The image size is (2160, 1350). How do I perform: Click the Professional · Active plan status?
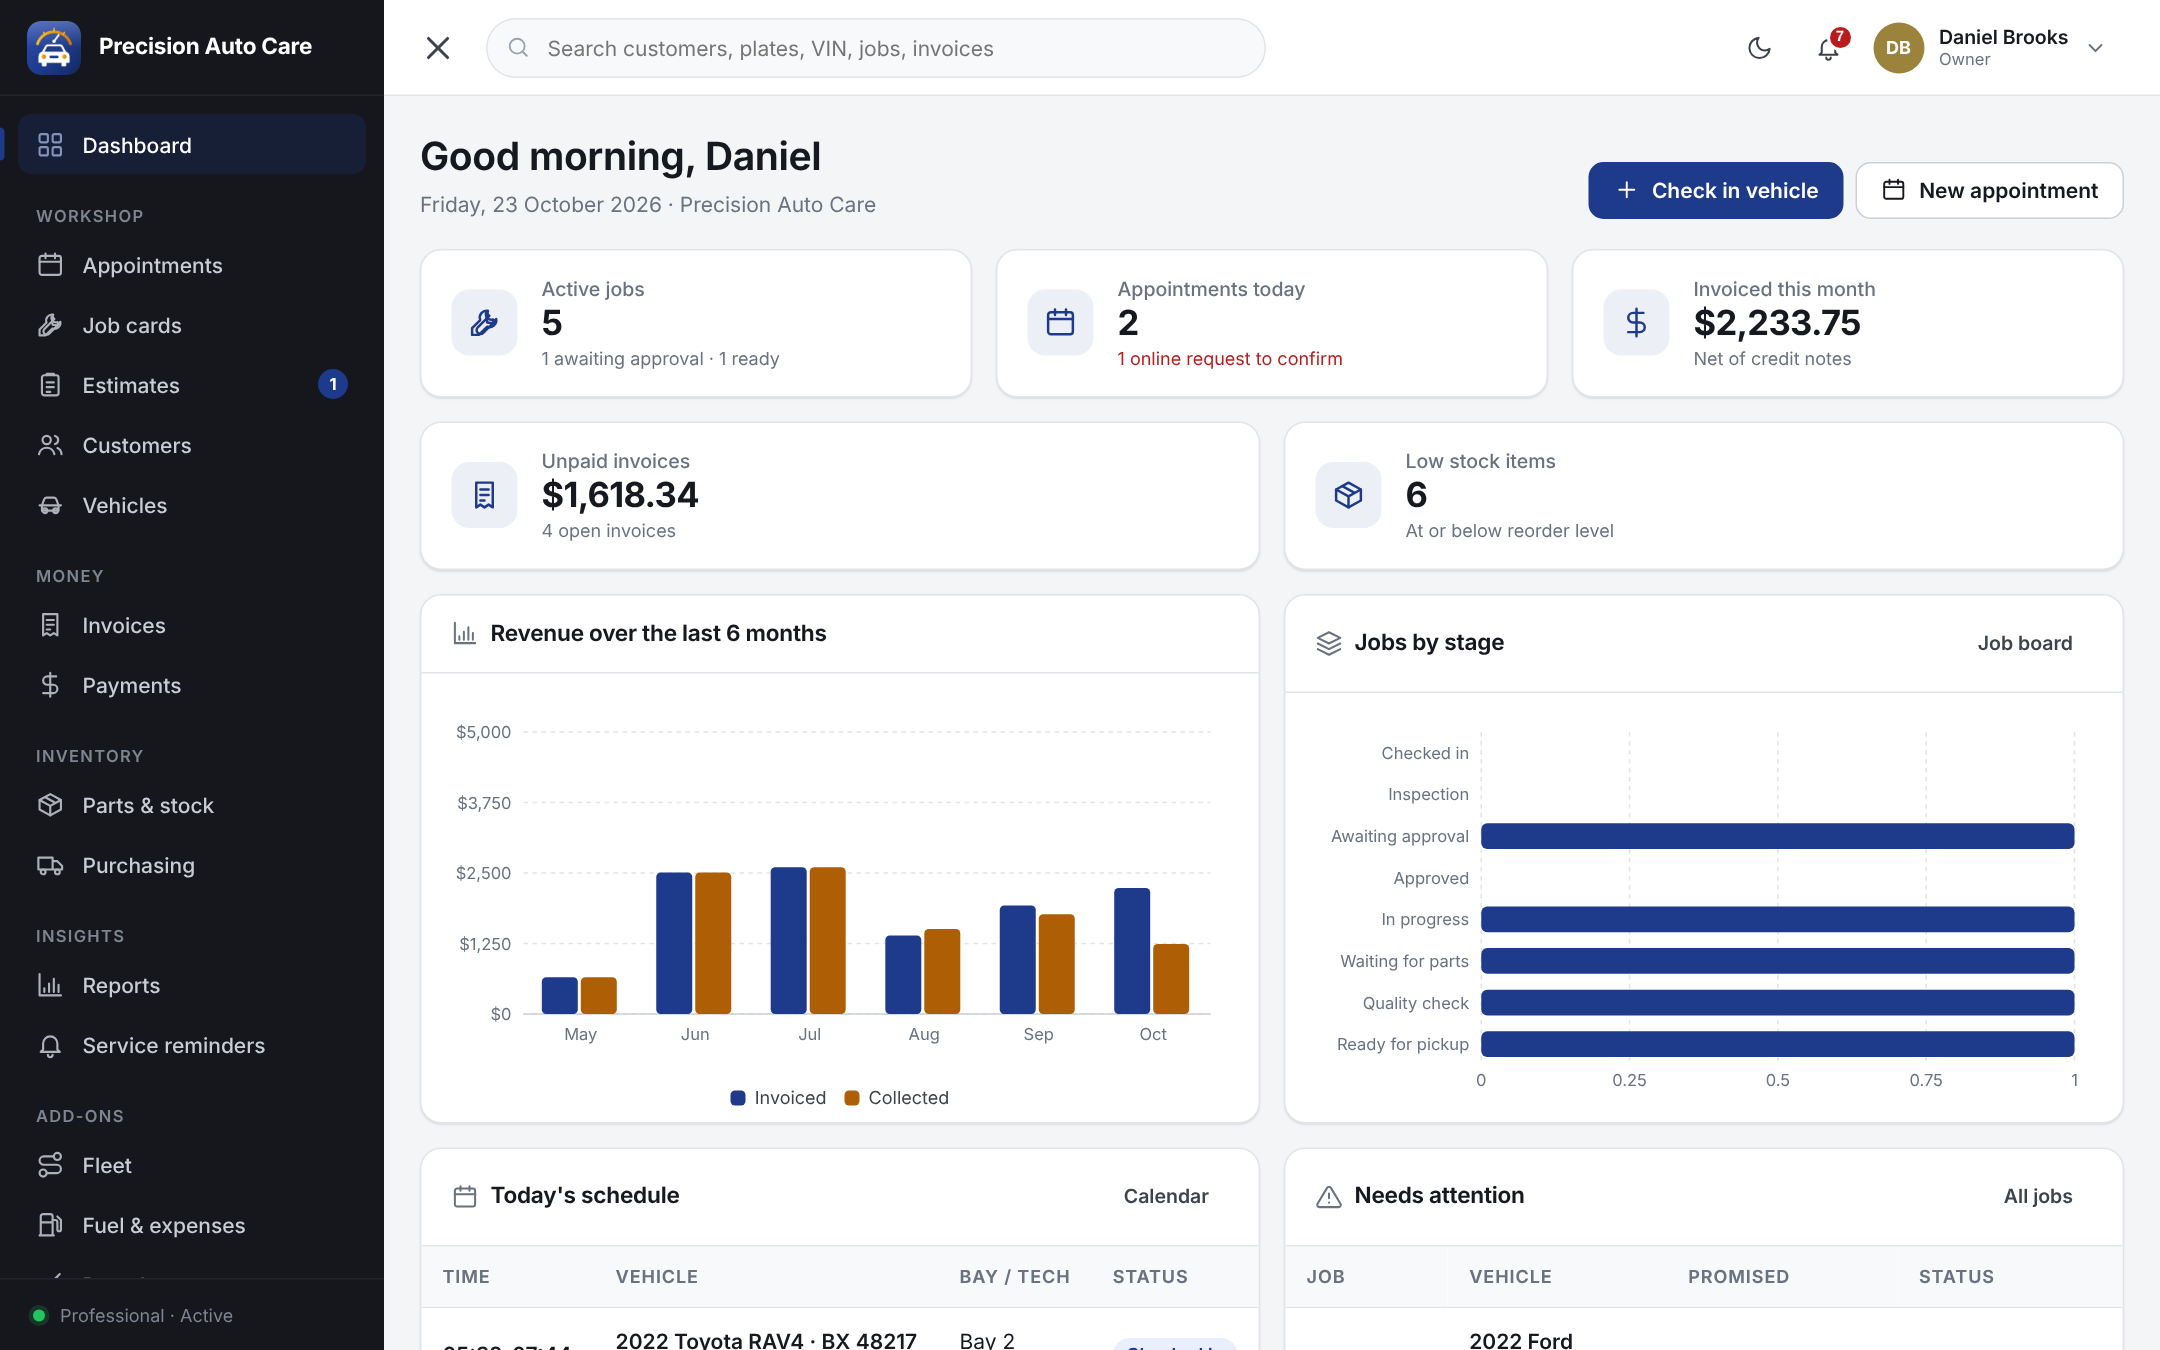(x=146, y=1316)
